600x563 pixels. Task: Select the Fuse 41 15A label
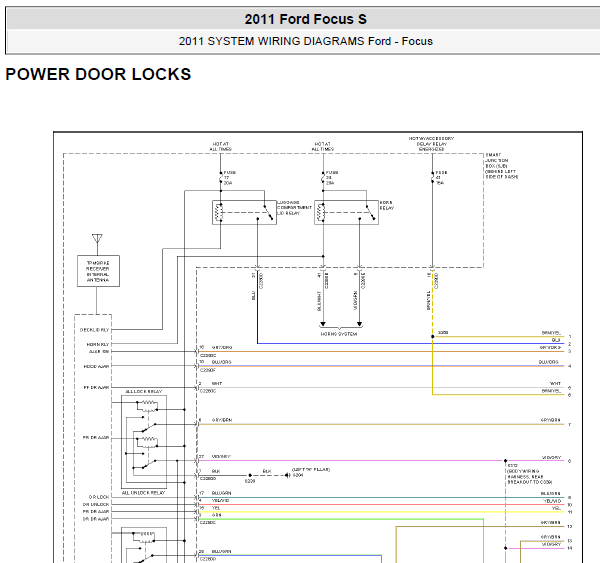[440, 178]
